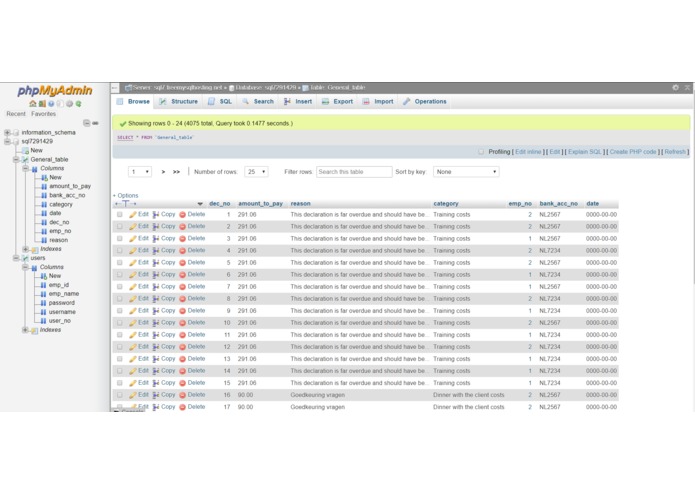The width and height of the screenshot is (695, 494).
Task: Open the page number dropdown
Action: pos(140,172)
